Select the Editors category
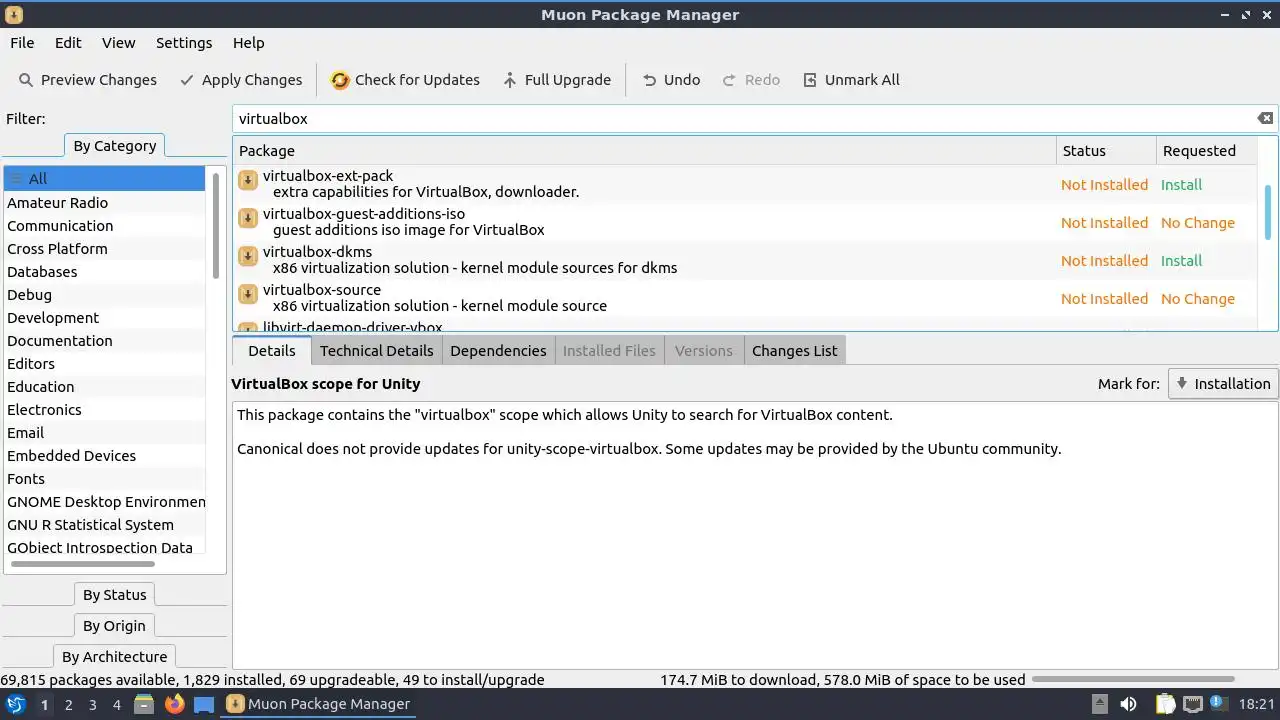Screen dimensions: 1280x720 coord(104,364)
